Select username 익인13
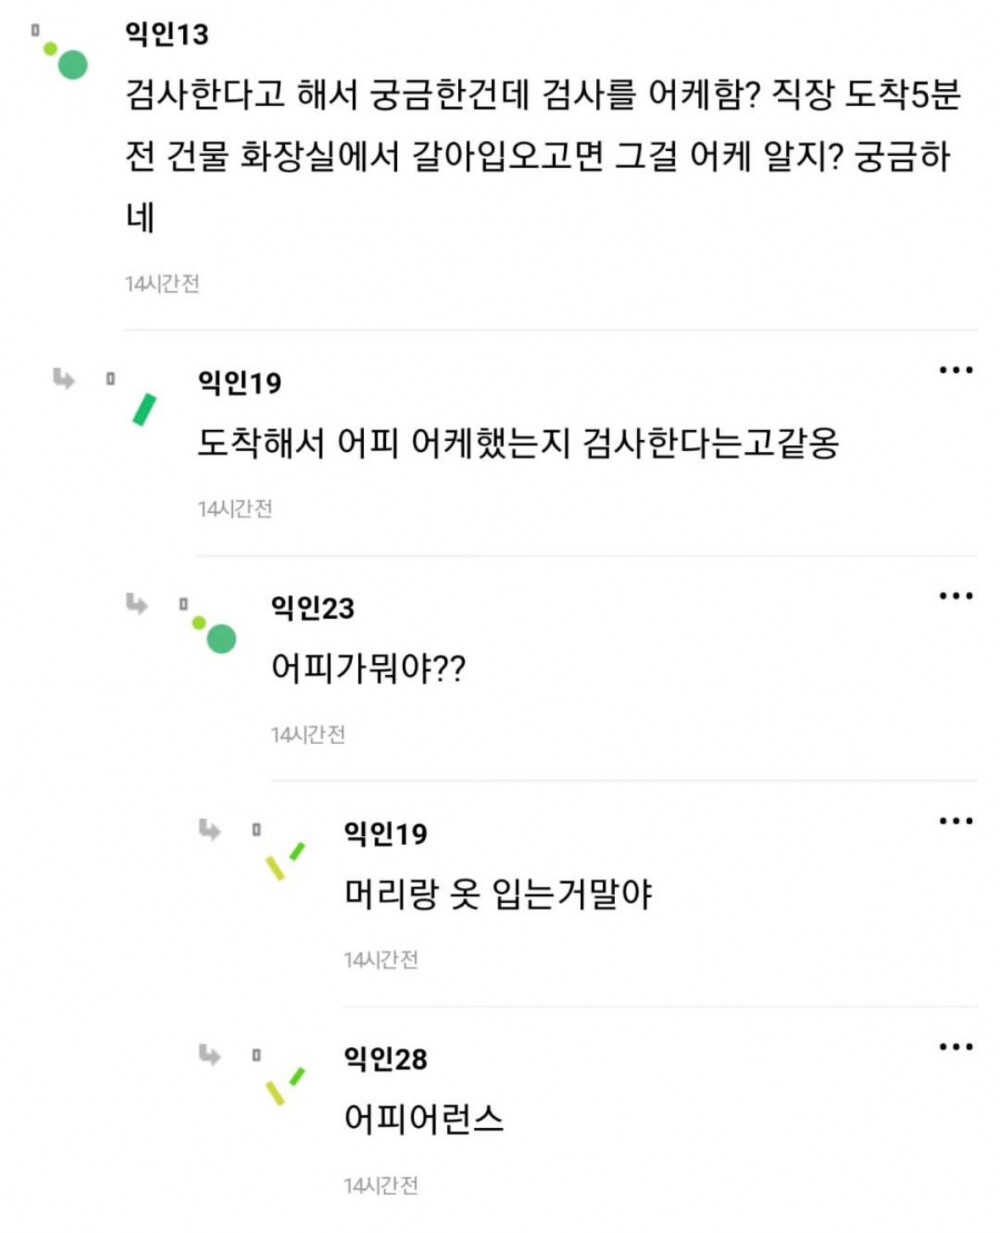 tap(167, 34)
